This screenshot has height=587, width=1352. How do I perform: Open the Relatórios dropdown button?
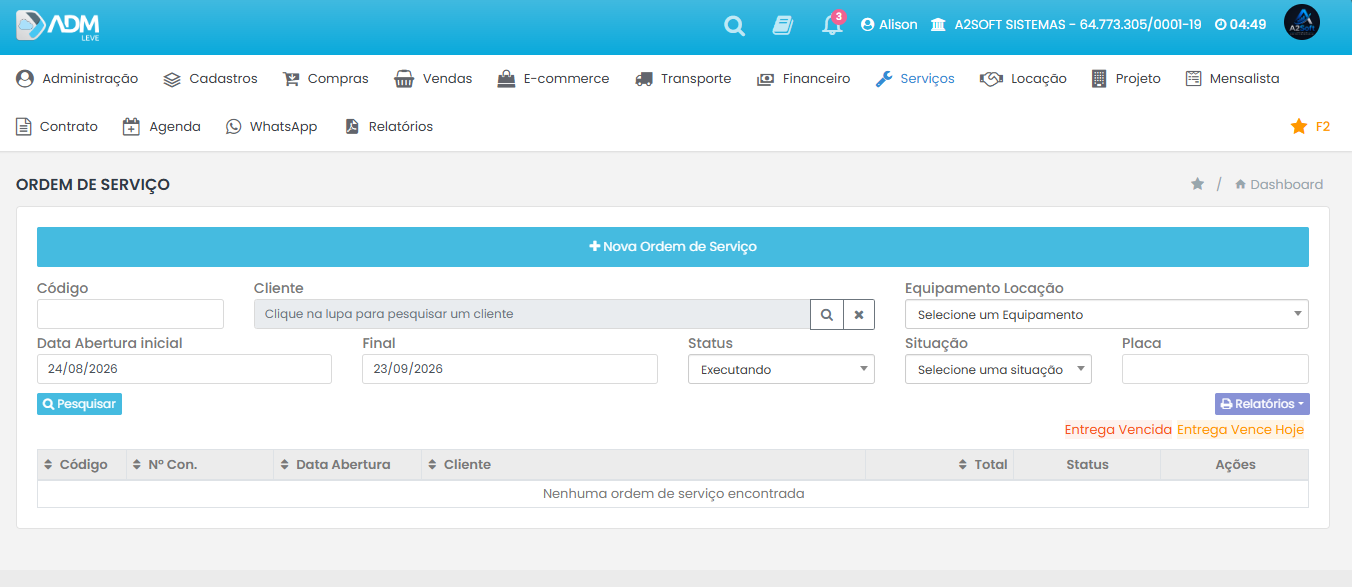point(1262,404)
